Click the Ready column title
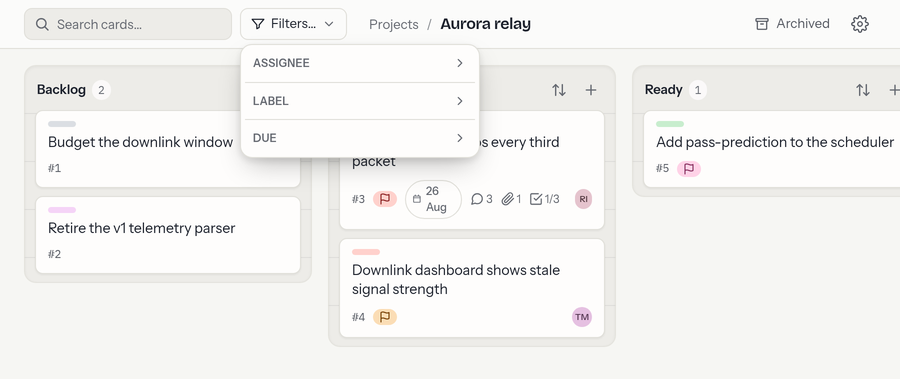 coord(664,90)
